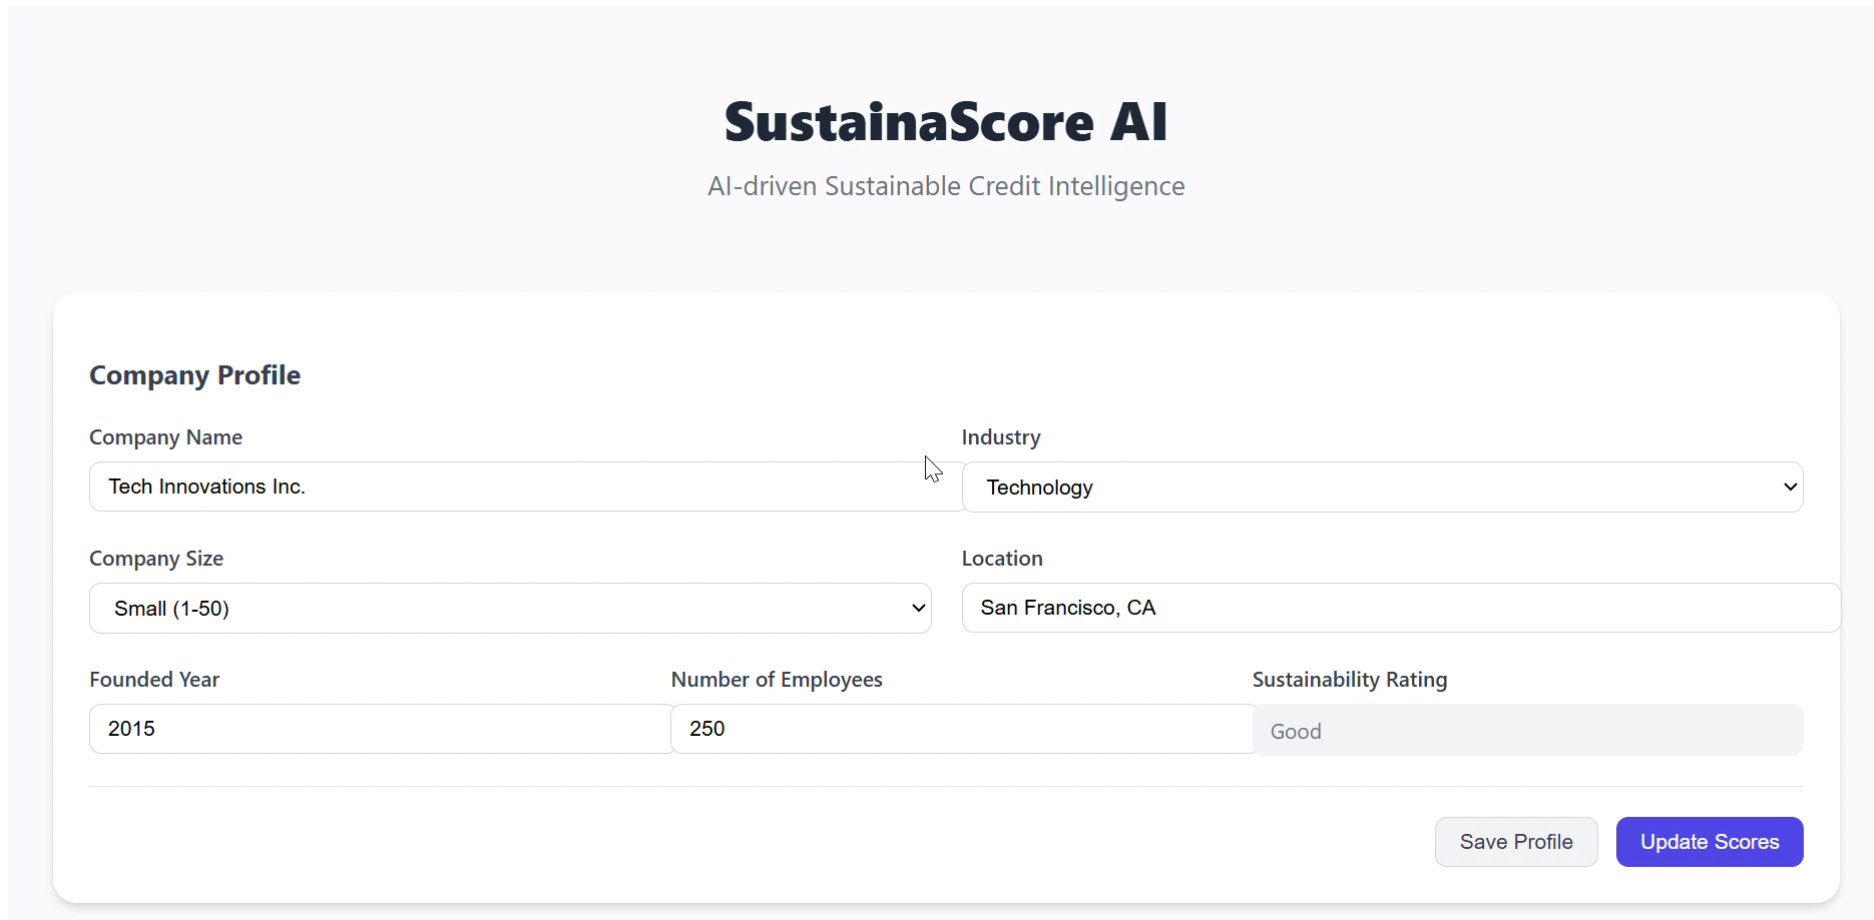Open the Industry dropdown showing Technology

click(x=1380, y=488)
